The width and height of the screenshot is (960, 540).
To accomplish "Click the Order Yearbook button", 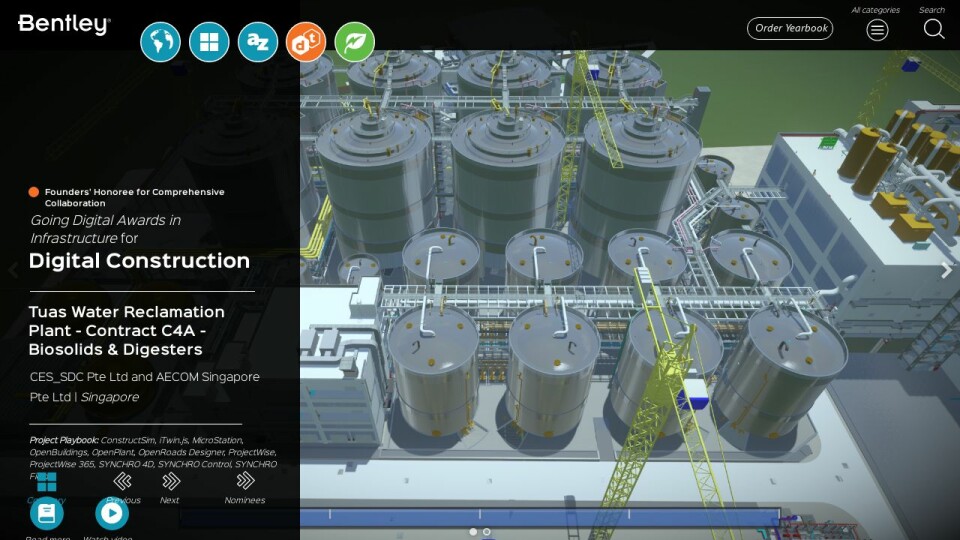I will tap(790, 28).
